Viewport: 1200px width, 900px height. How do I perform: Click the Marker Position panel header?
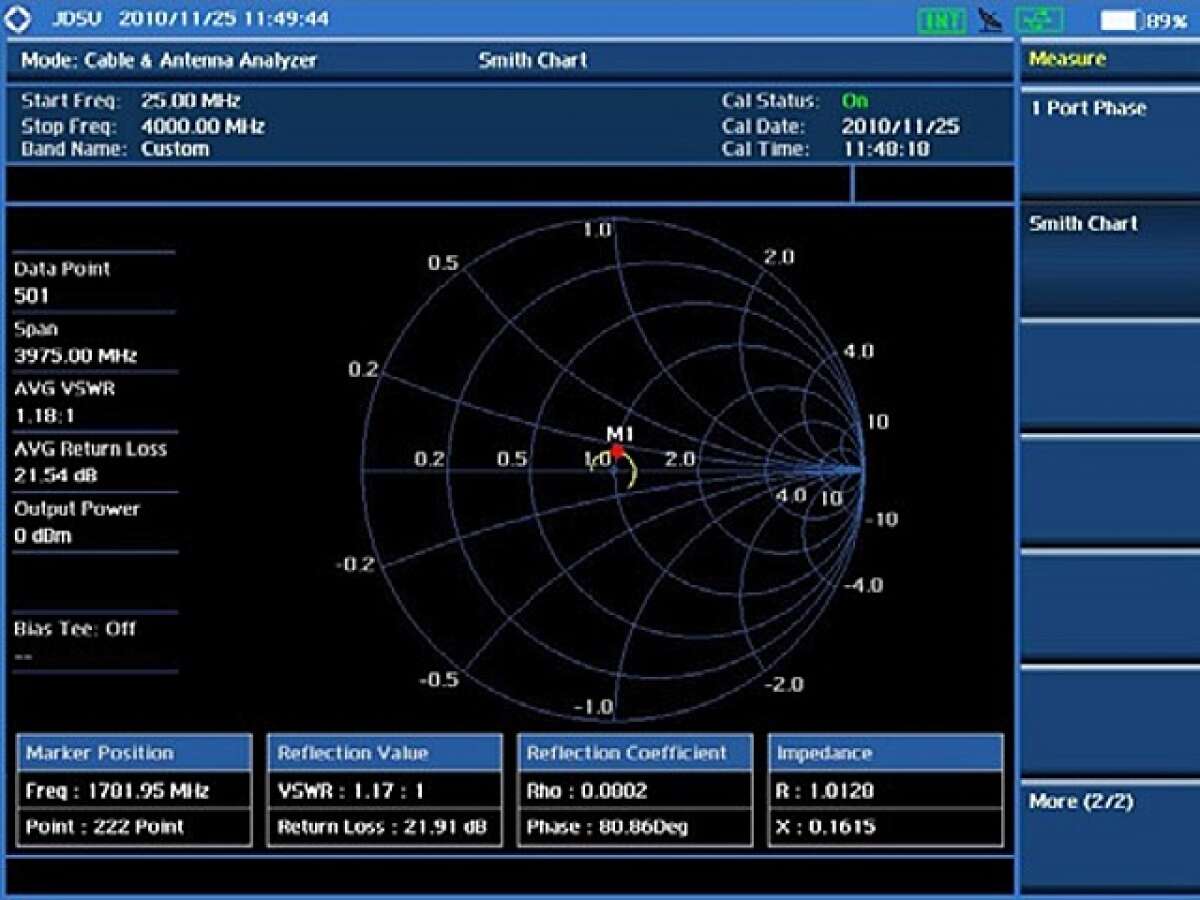[134, 753]
